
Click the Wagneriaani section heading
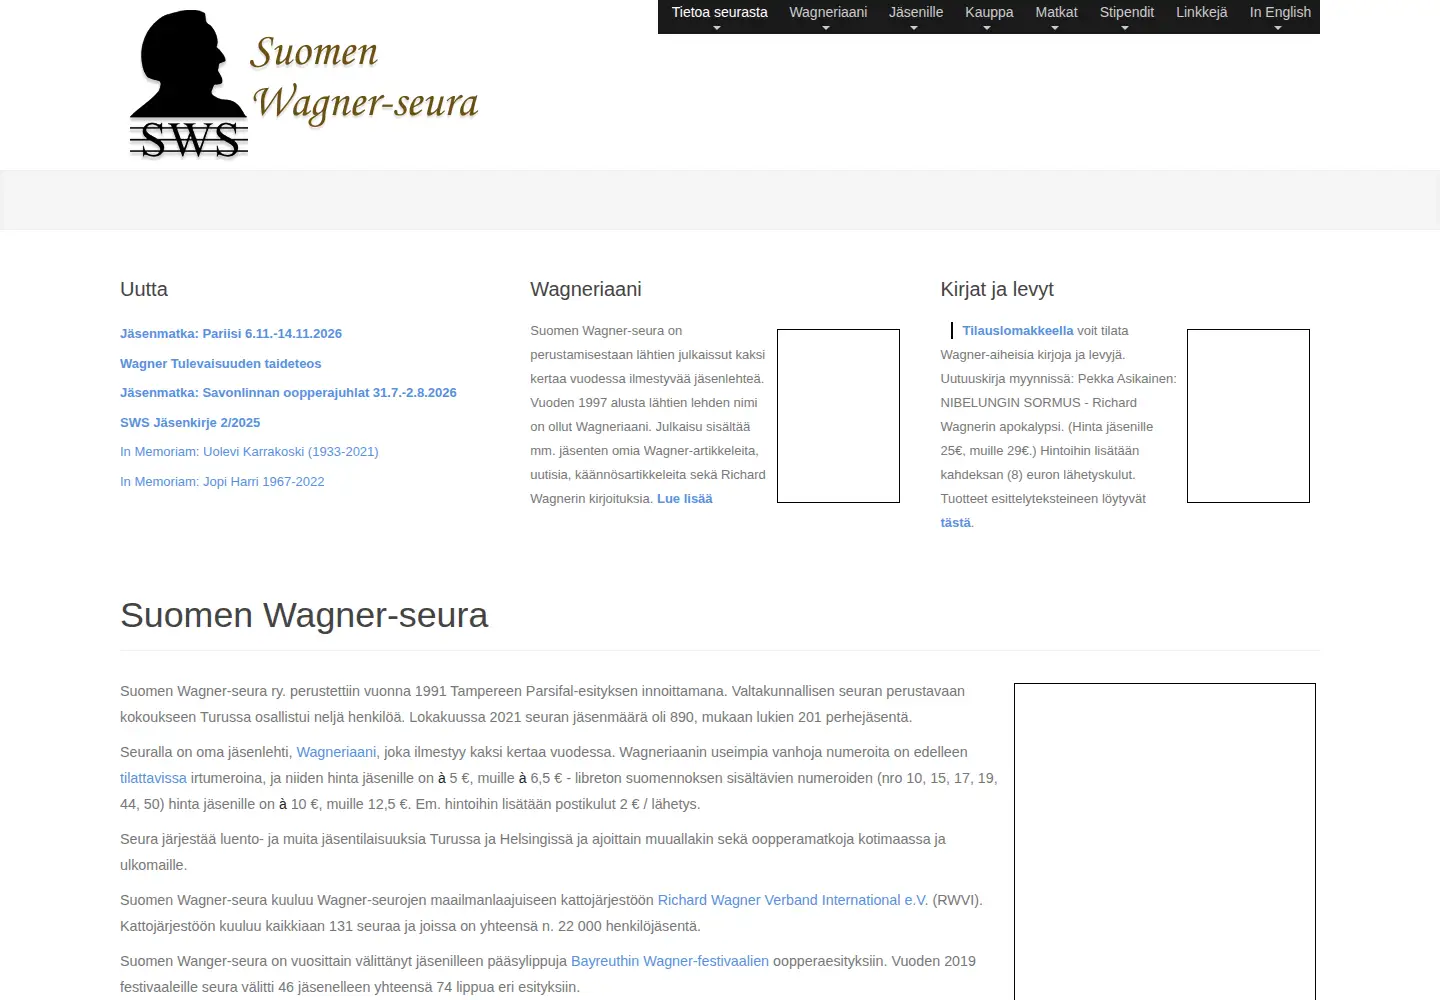coord(586,289)
